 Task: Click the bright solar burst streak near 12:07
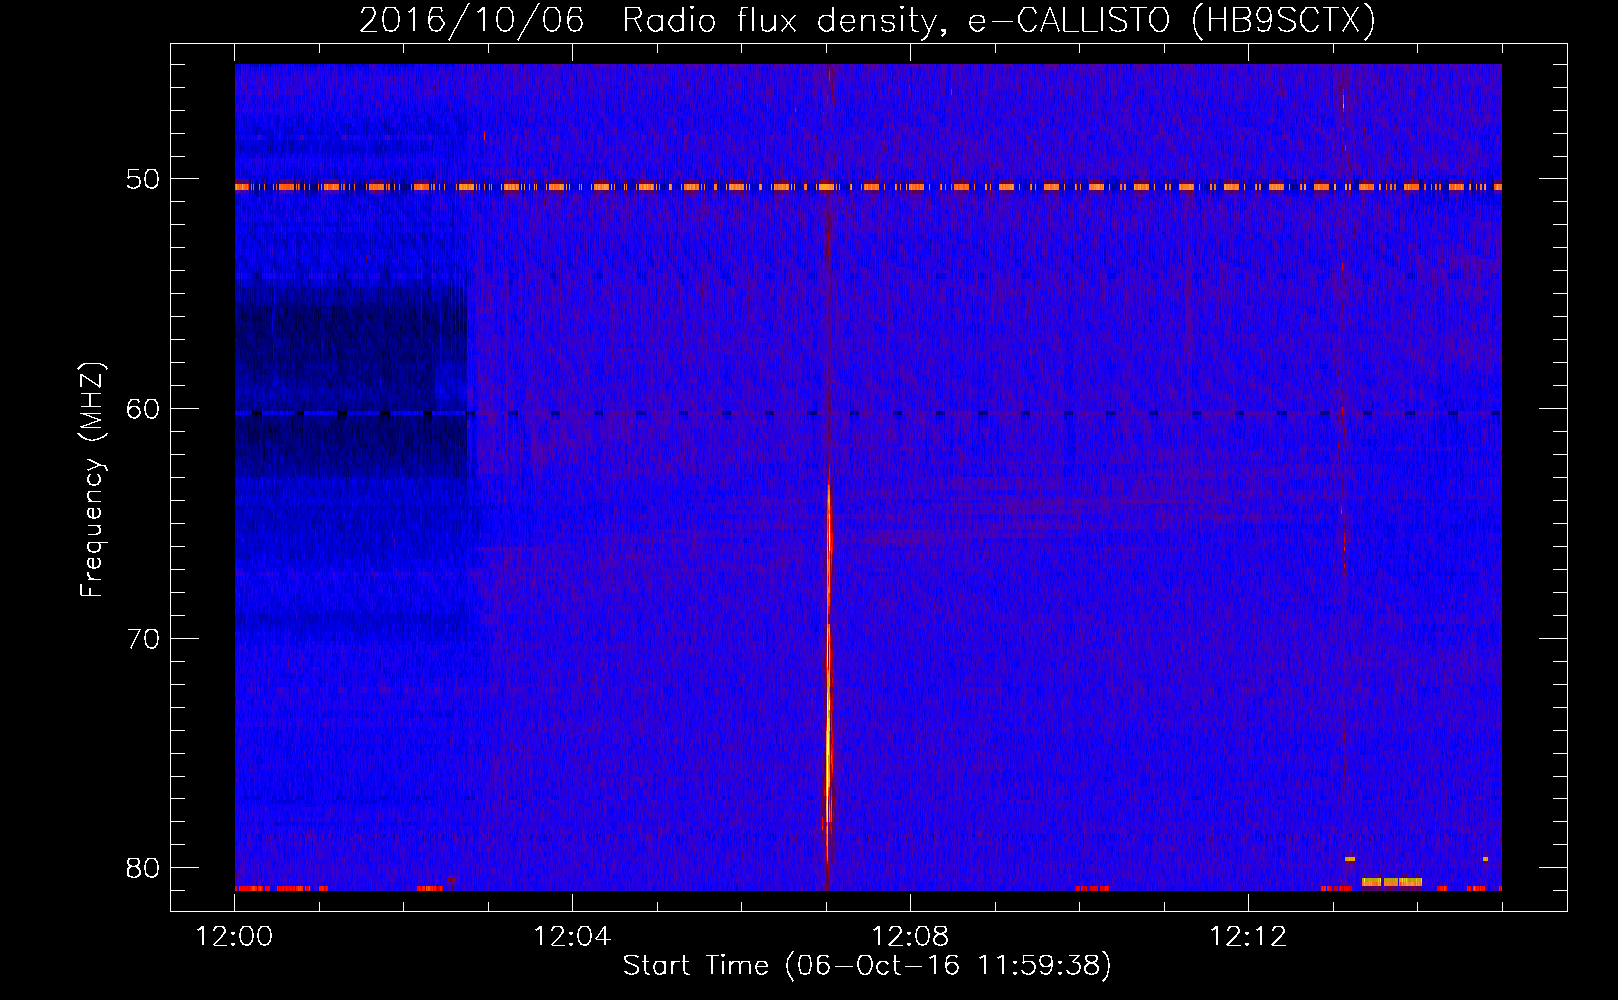coord(829,670)
